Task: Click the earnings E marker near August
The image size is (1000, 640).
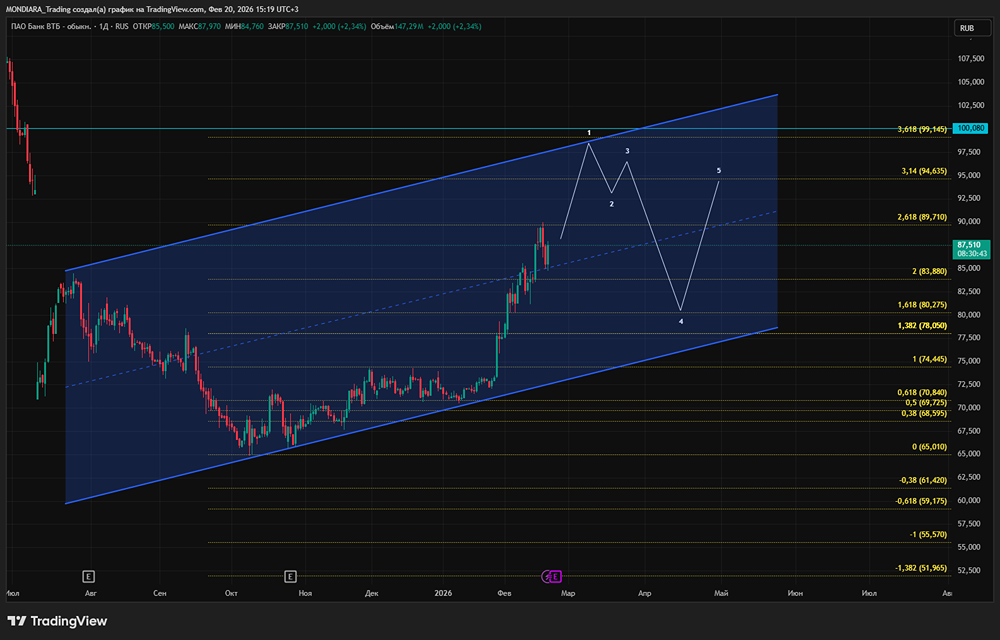Action: (x=89, y=576)
